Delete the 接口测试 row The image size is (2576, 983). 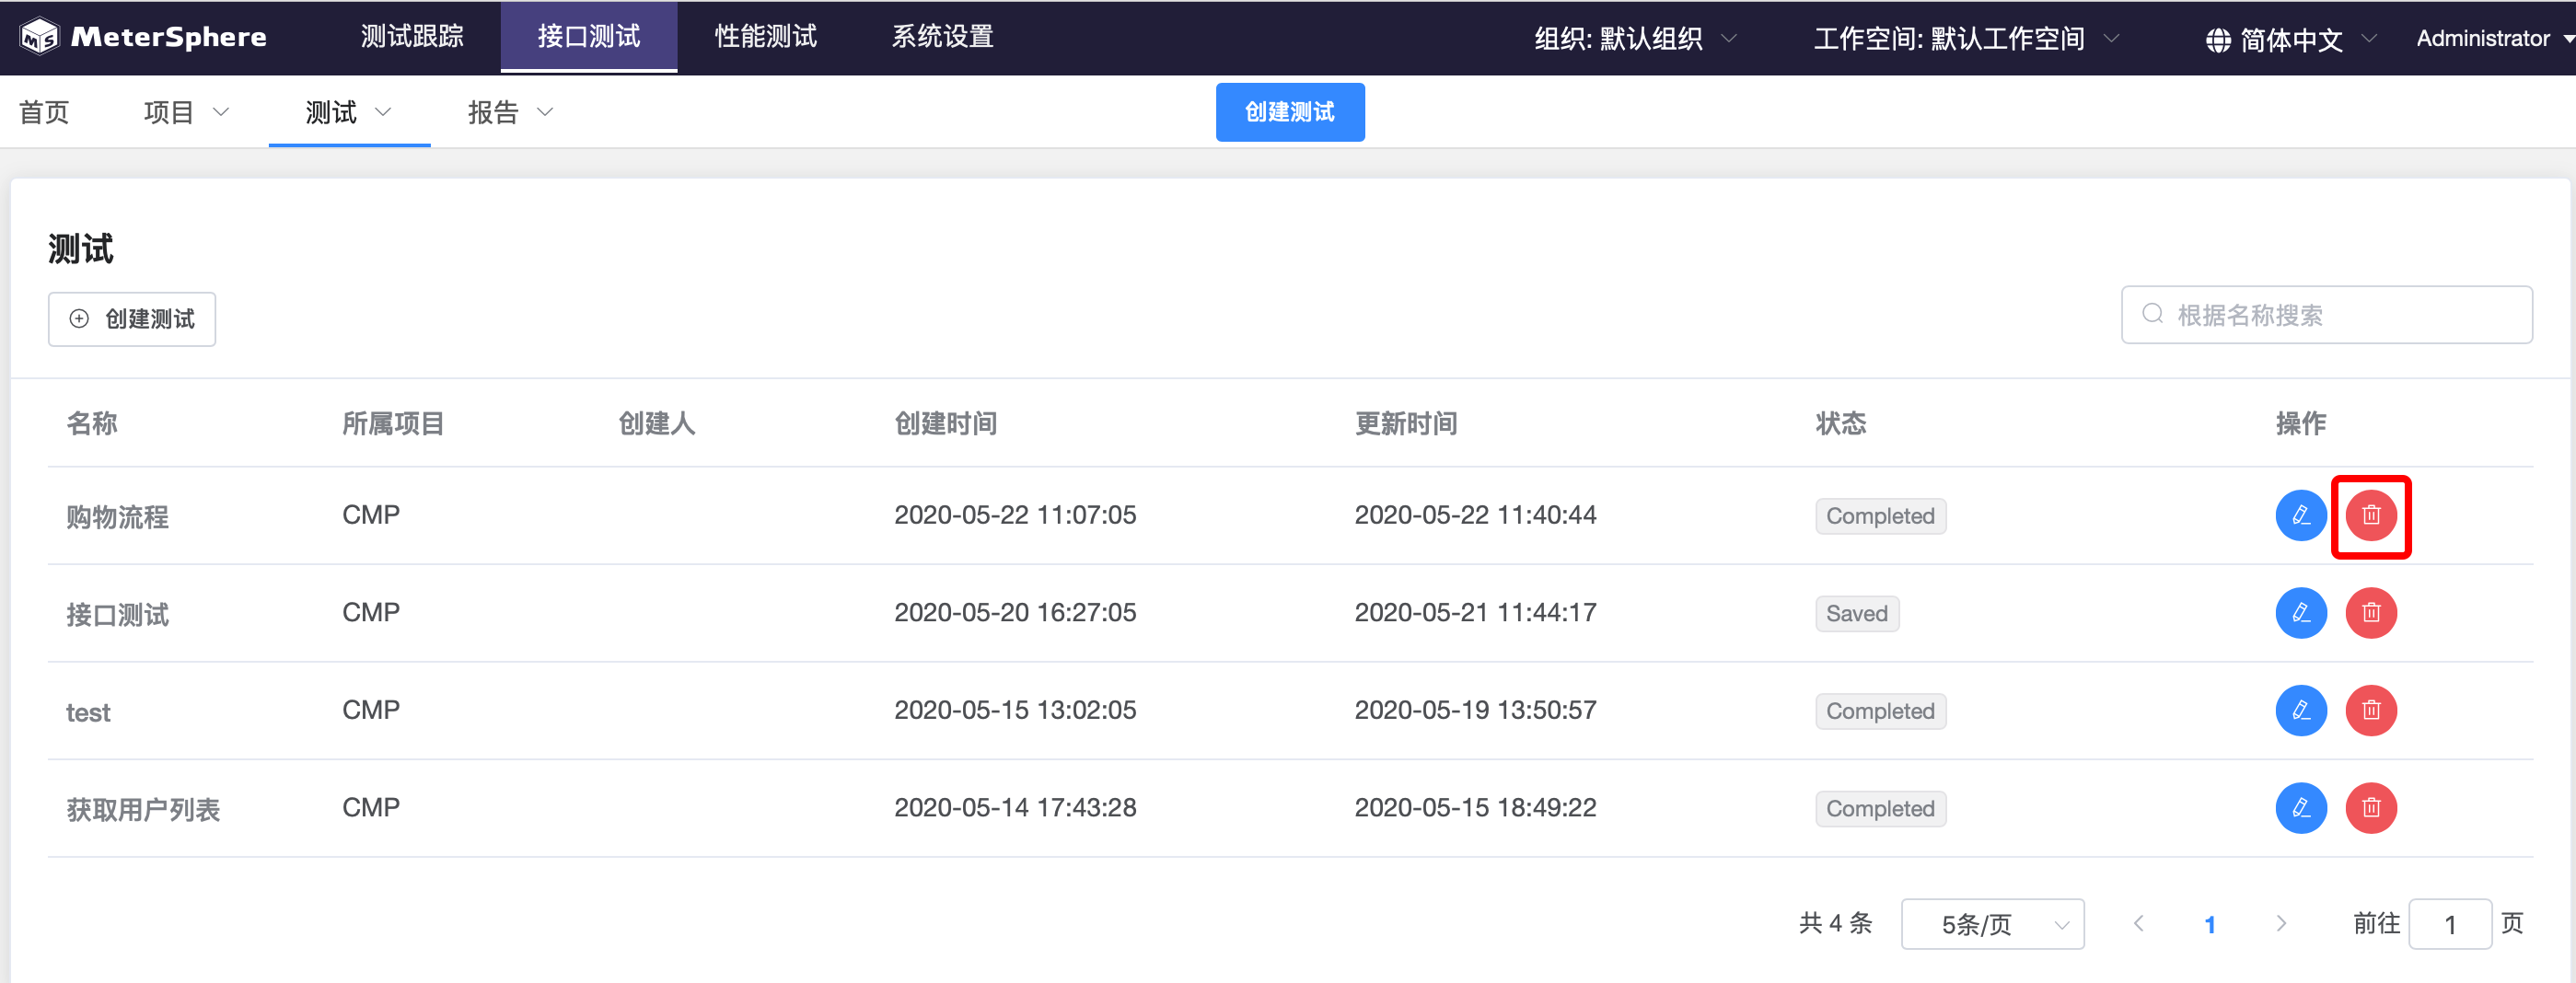pyautogui.click(x=2370, y=612)
